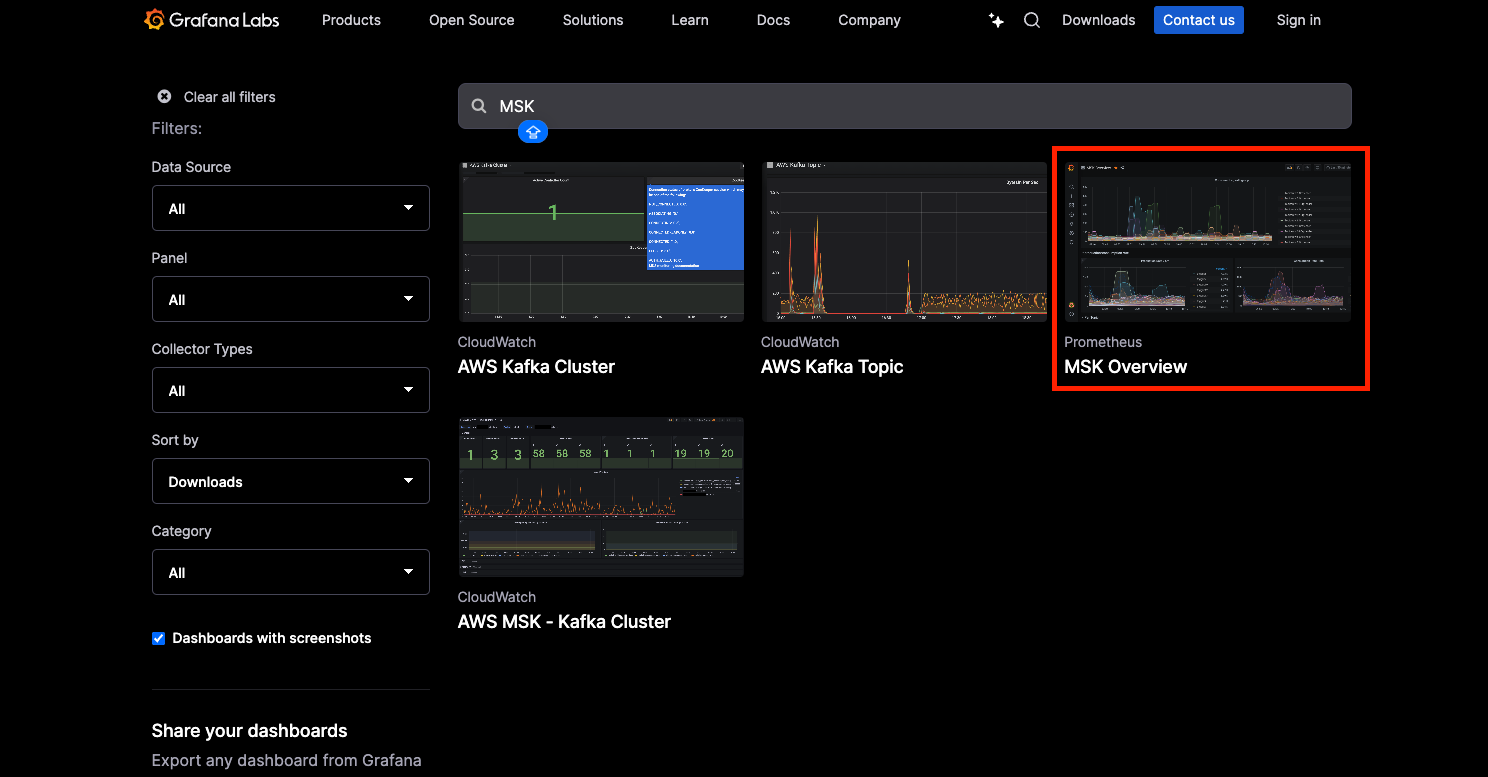Viewport: 1488px width, 777px height.
Task: Open the AI sparkle assistant icon
Action: [x=996, y=20]
